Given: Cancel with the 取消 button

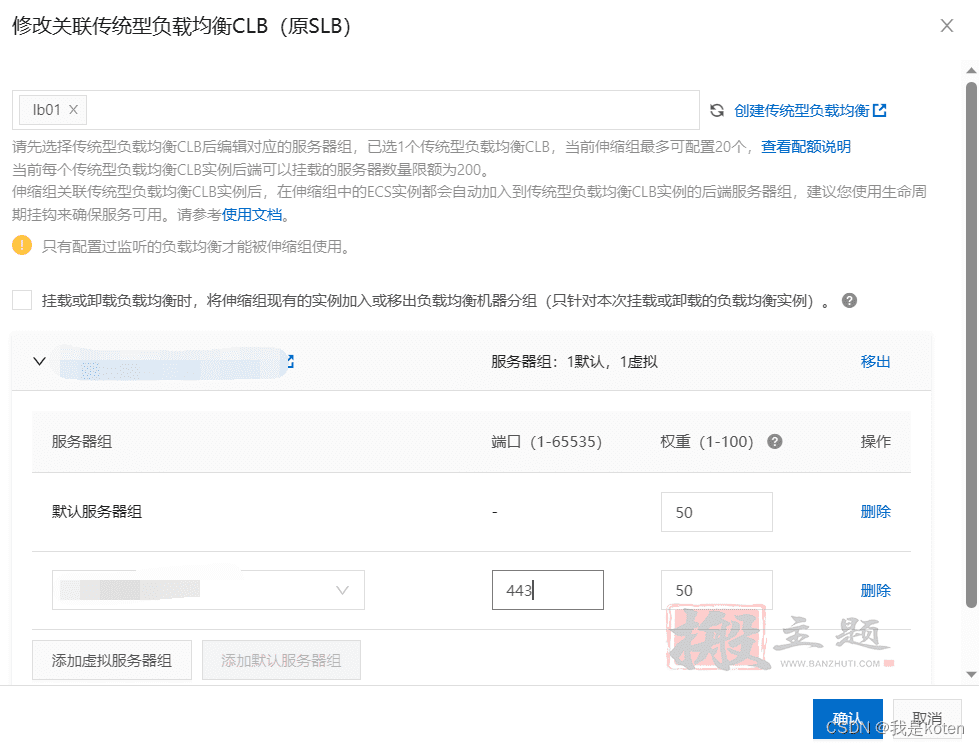Looking at the screenshot, I should 927,719.
